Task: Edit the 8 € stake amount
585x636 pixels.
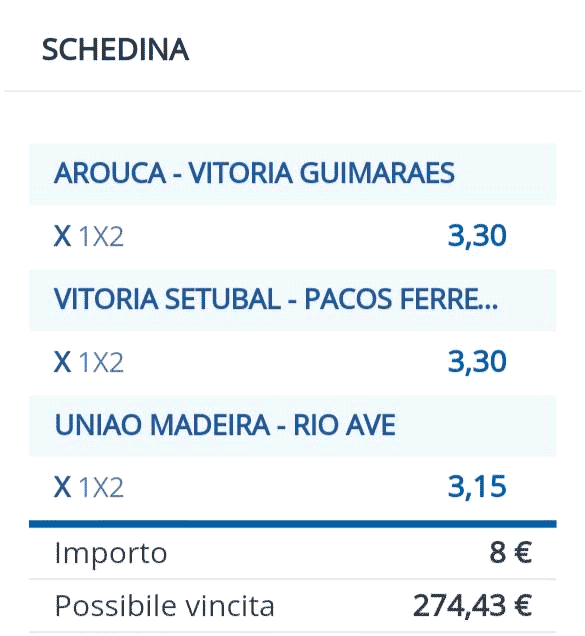Action: [x=510, y=552]
